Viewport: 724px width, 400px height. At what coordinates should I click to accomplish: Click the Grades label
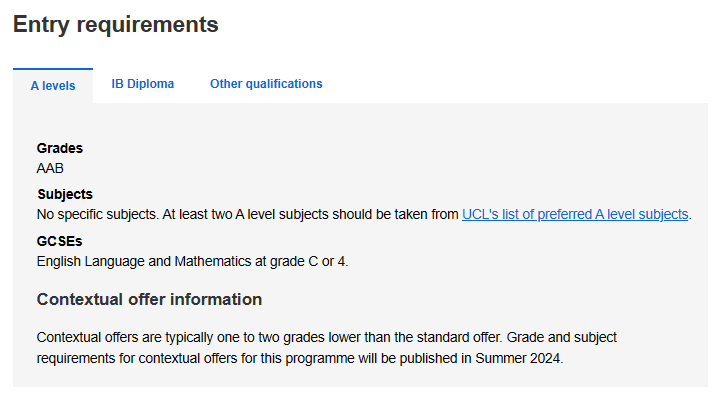coord(60,148)
